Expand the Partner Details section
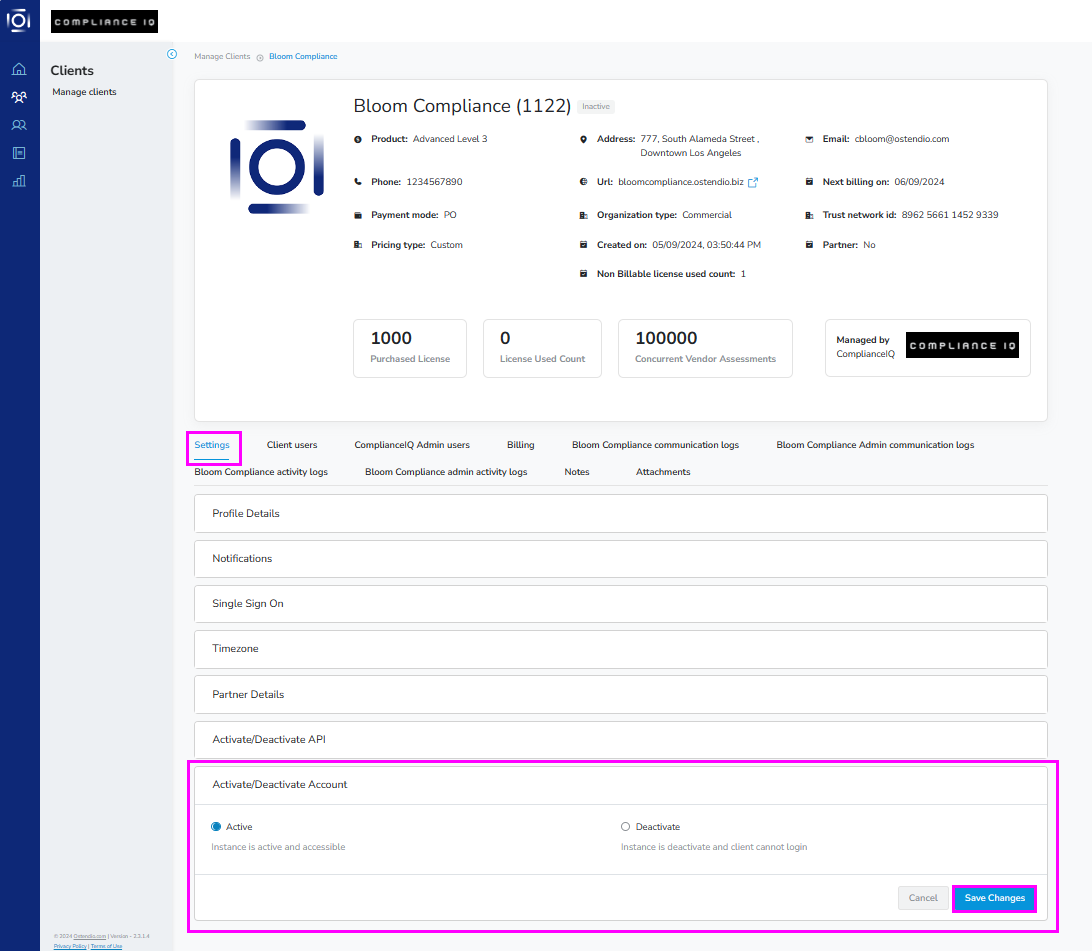 (x=621, y=695)
